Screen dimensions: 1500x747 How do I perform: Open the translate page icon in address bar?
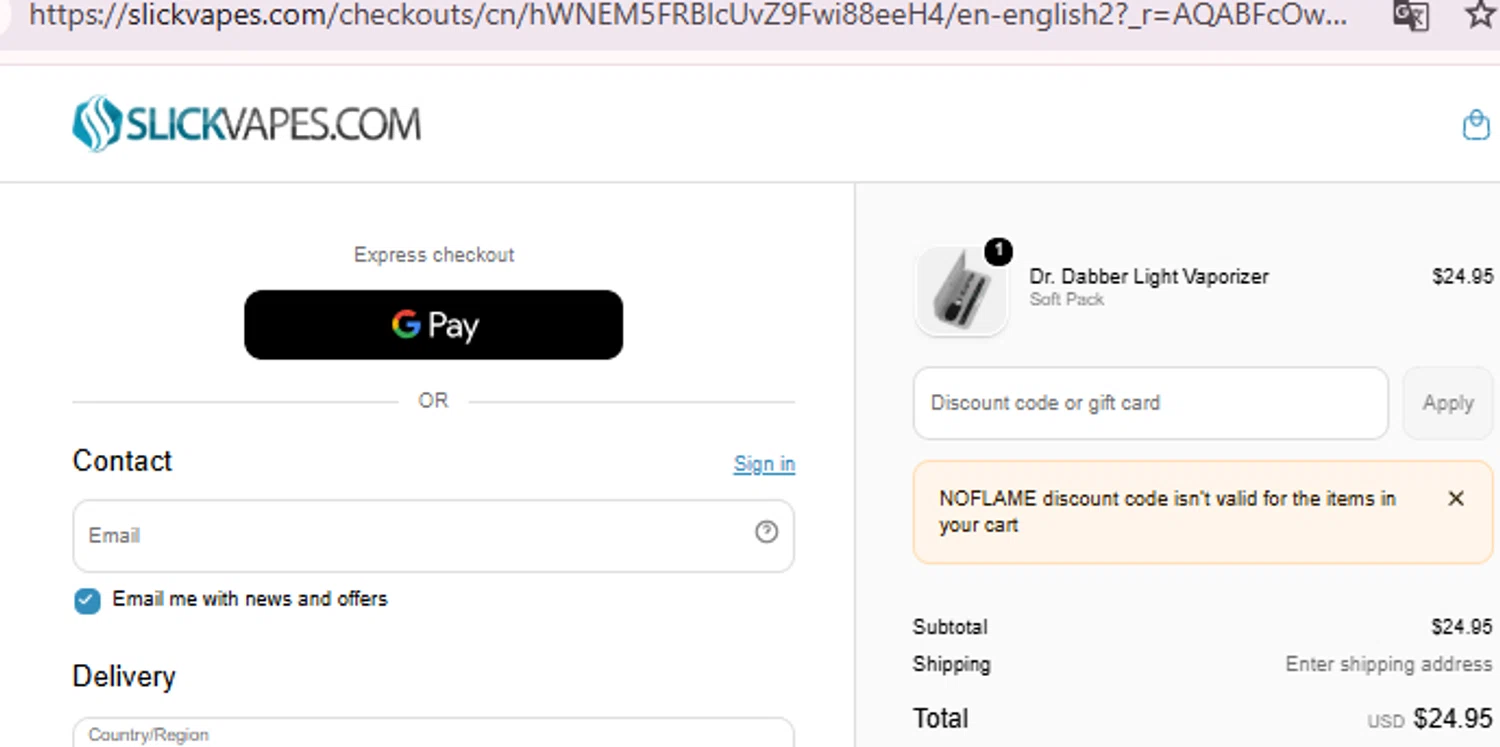tap(1411, 15)
